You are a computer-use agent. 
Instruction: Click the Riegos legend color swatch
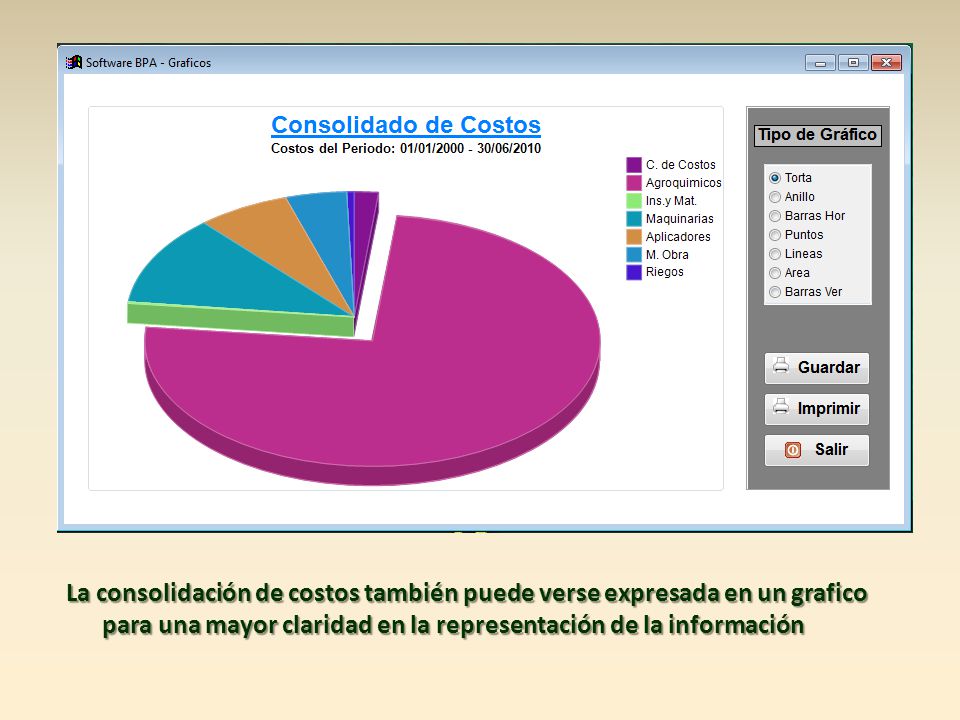634,272
